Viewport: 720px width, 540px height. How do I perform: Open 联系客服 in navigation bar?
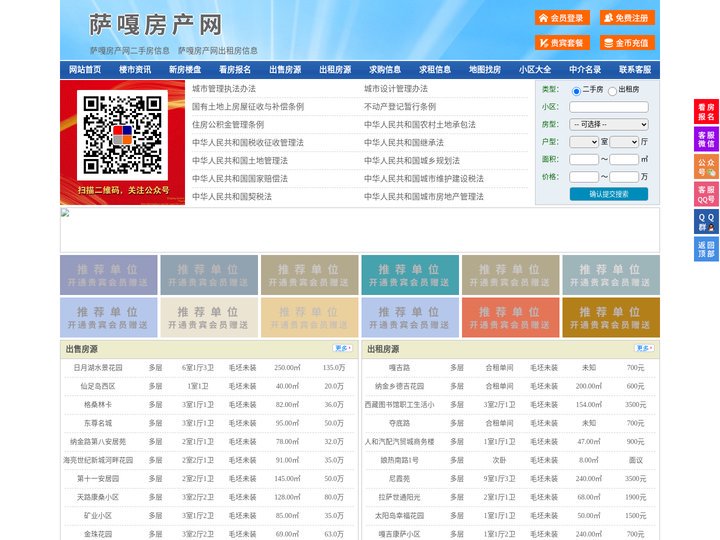pyautogui.click(x=635, y=70)
